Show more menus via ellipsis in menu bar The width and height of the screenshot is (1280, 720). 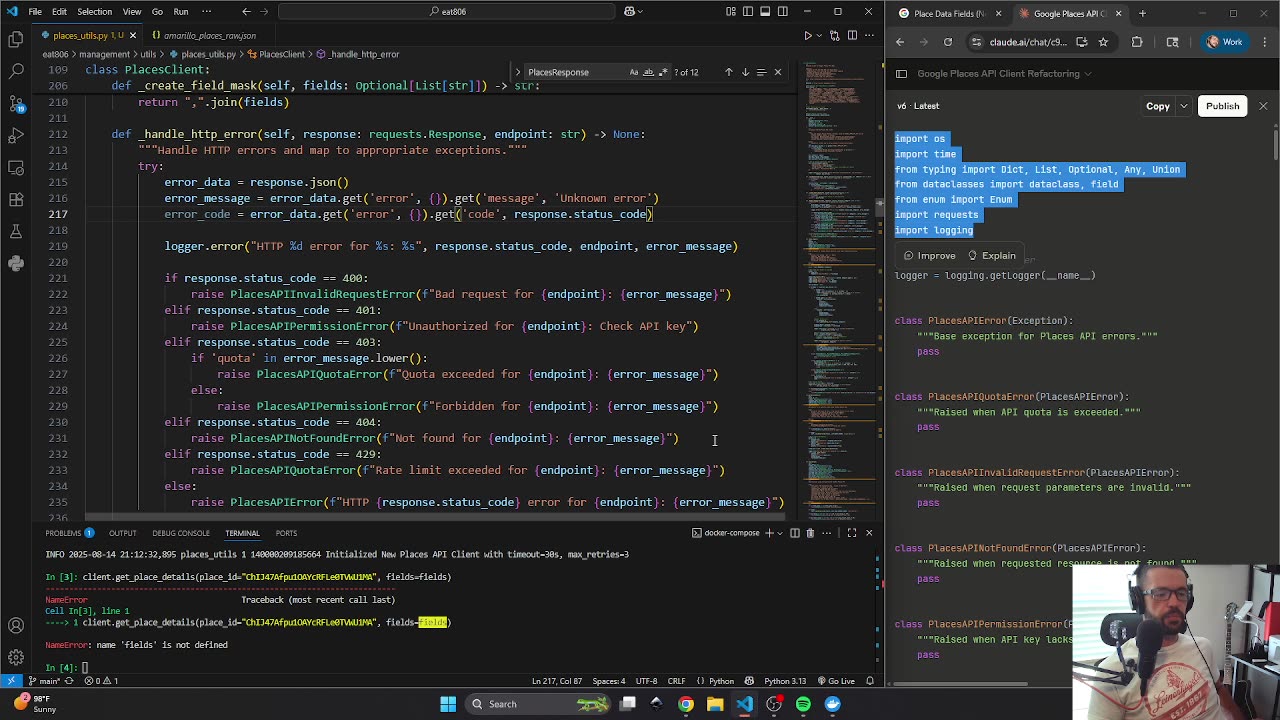click(x=208, y=11)
